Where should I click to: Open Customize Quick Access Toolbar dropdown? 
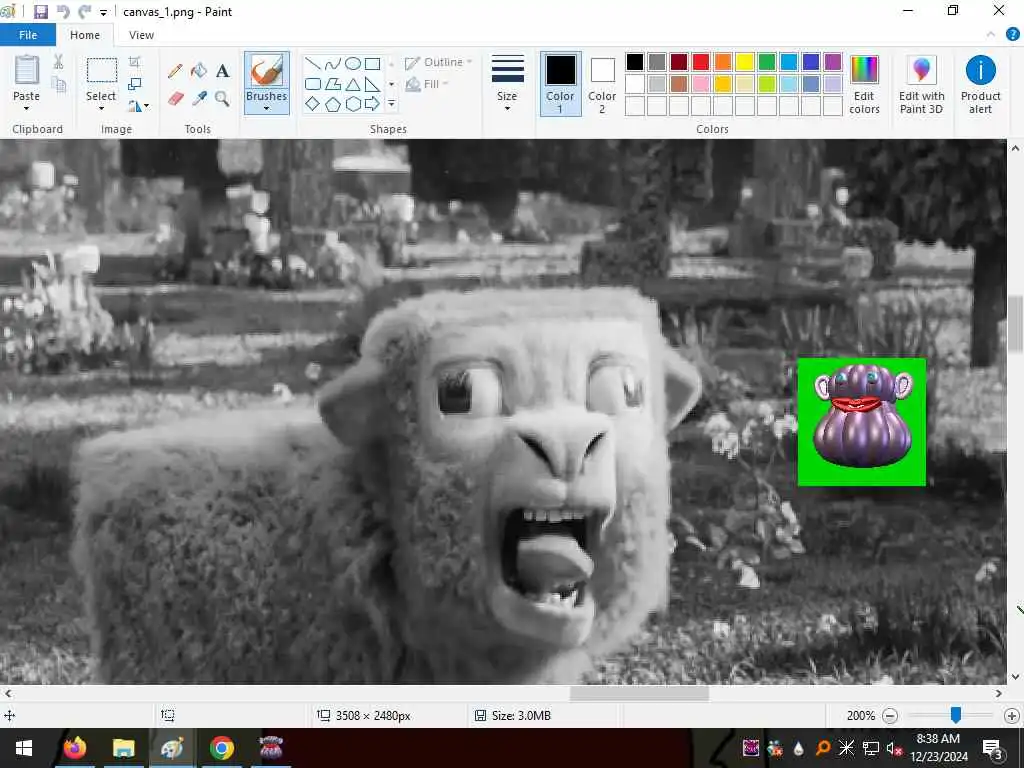coord(103,12)
